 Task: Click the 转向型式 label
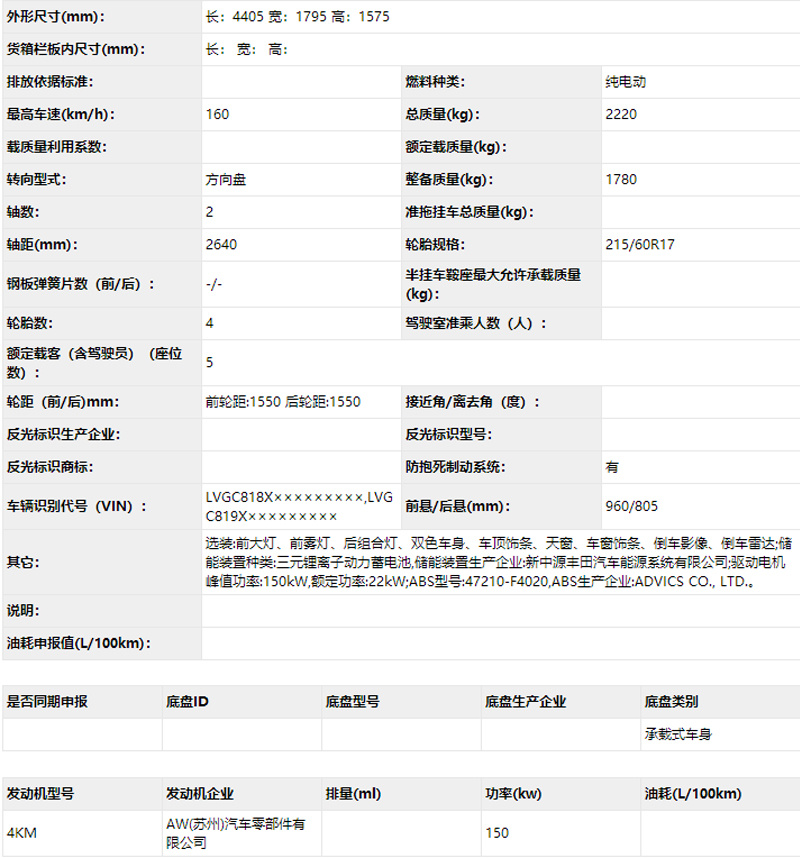pos(36,179)
